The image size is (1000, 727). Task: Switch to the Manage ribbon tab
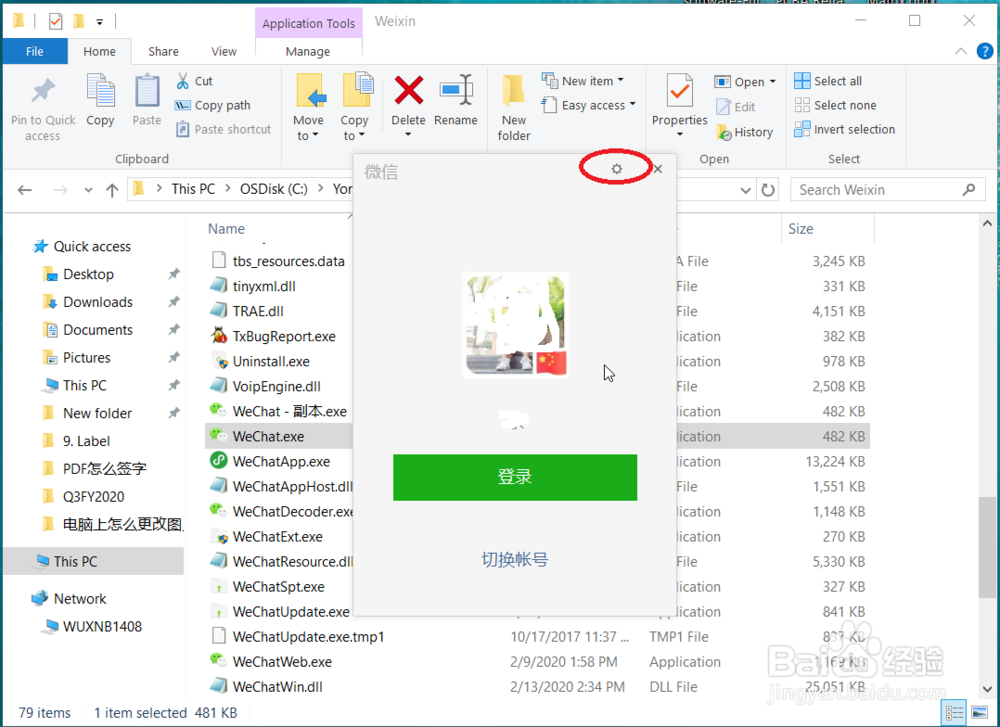pos(308,52)
